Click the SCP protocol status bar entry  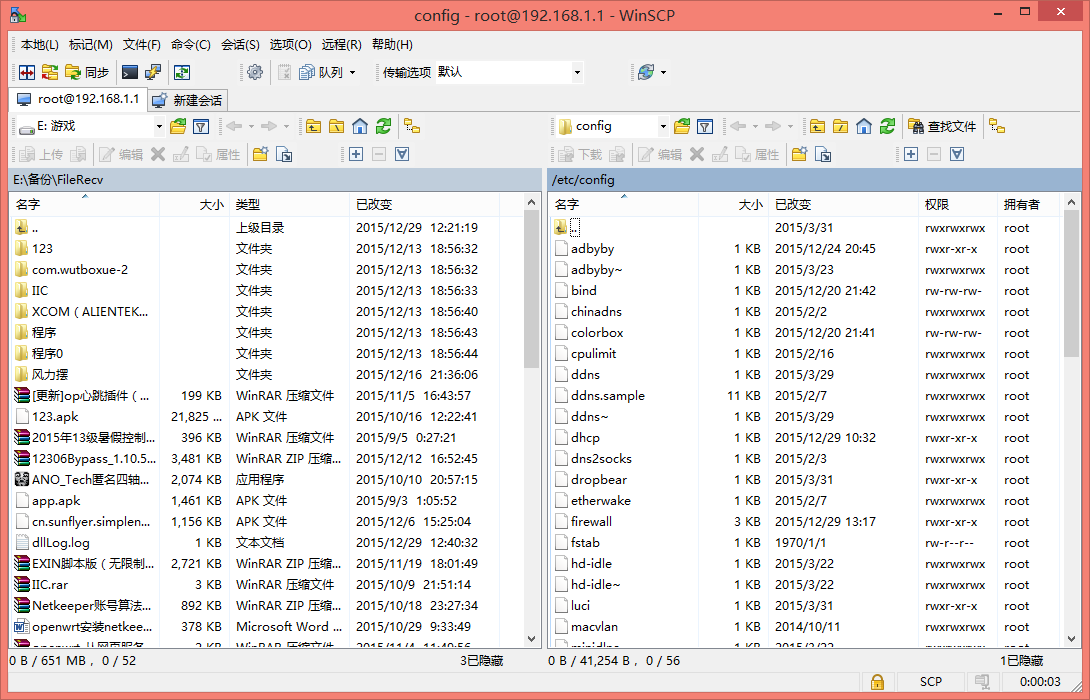[x=930, y=681]
